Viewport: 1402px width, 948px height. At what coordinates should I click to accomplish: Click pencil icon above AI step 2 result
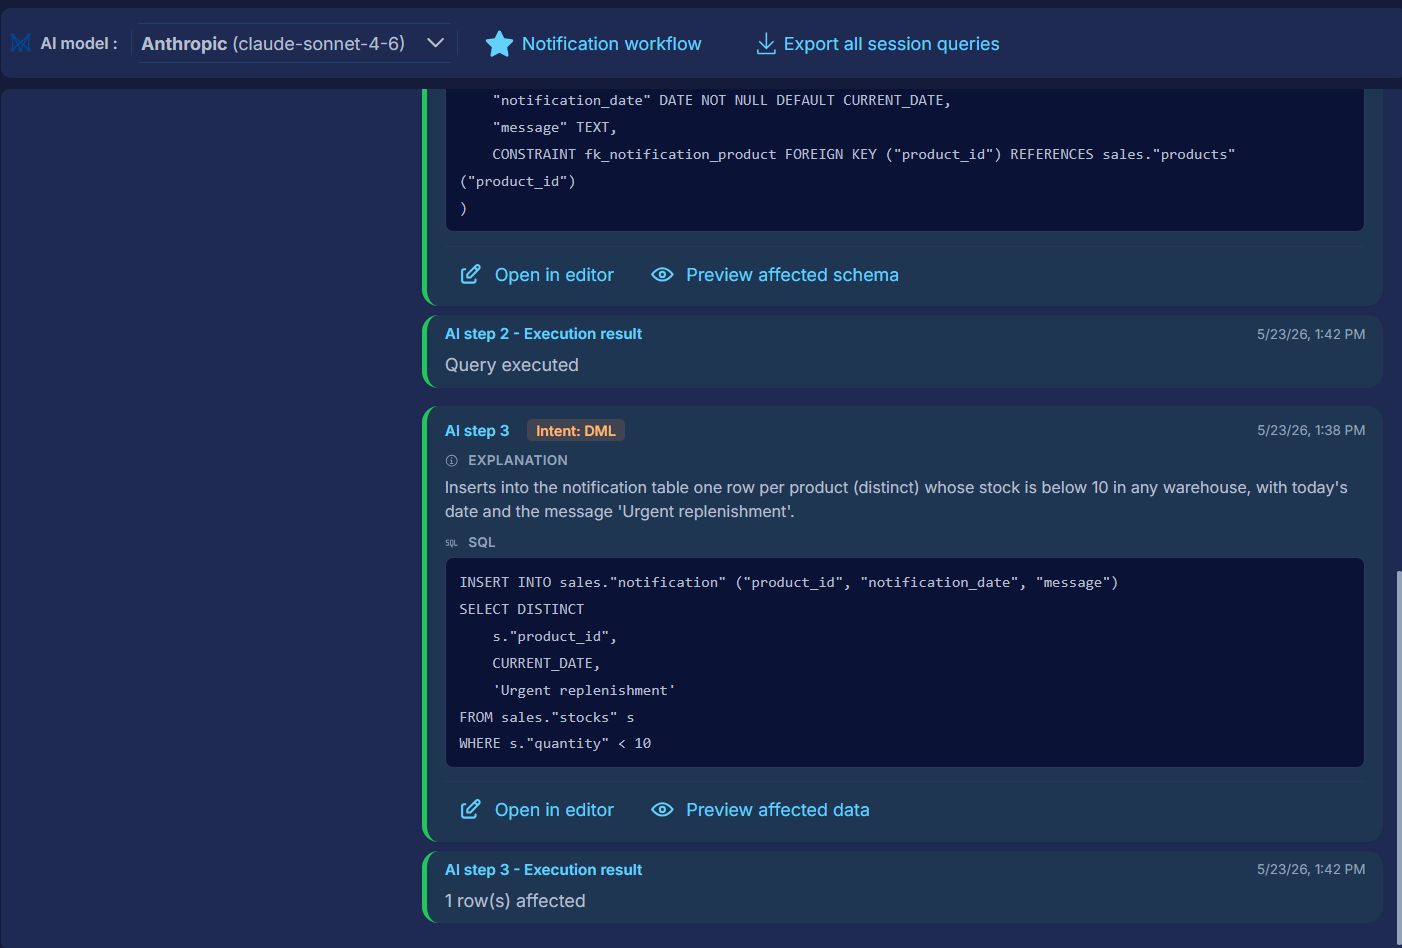coord(470,275)
